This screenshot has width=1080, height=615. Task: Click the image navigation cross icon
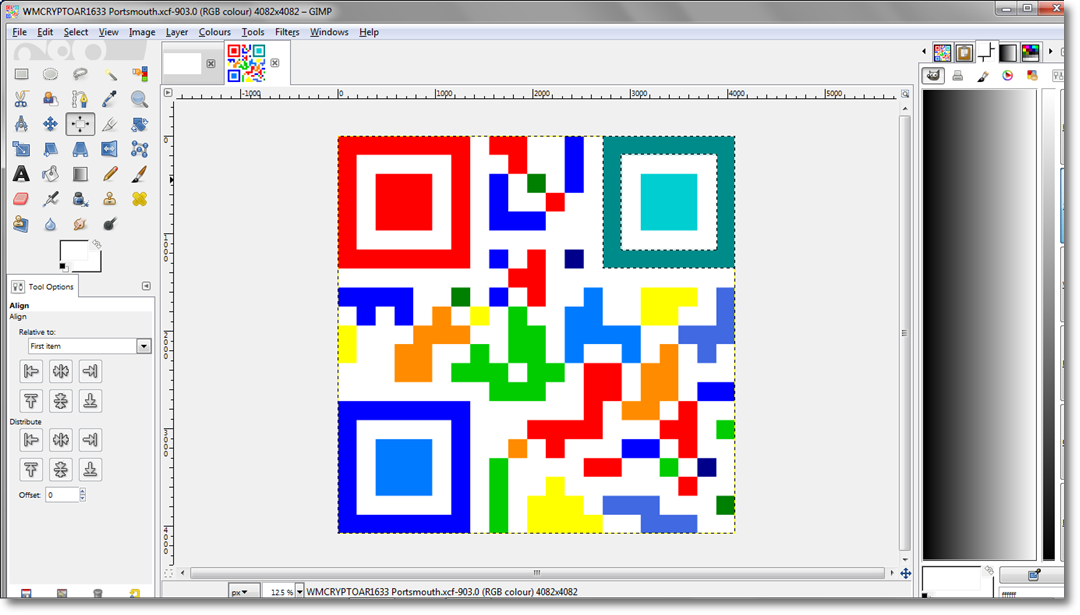(x=906, y=573)
